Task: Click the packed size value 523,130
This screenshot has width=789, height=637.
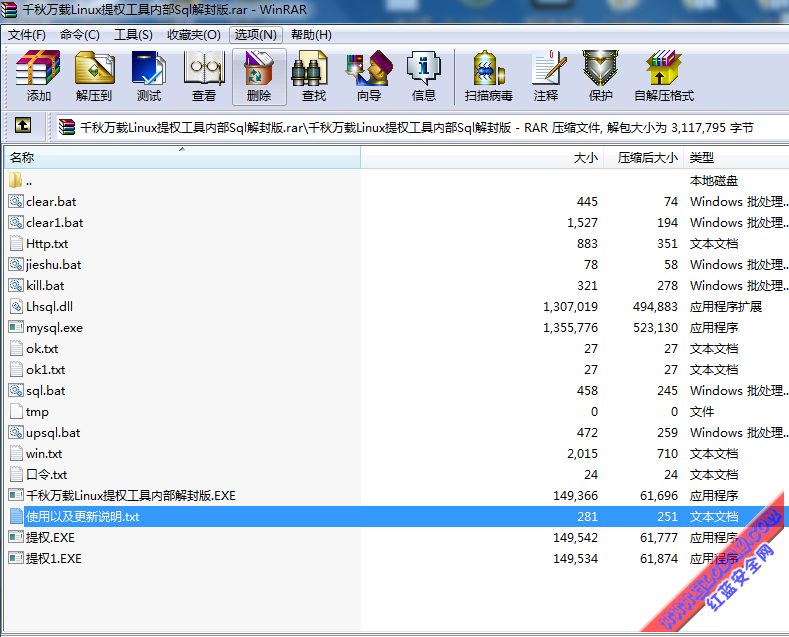Action: point(655,328)
